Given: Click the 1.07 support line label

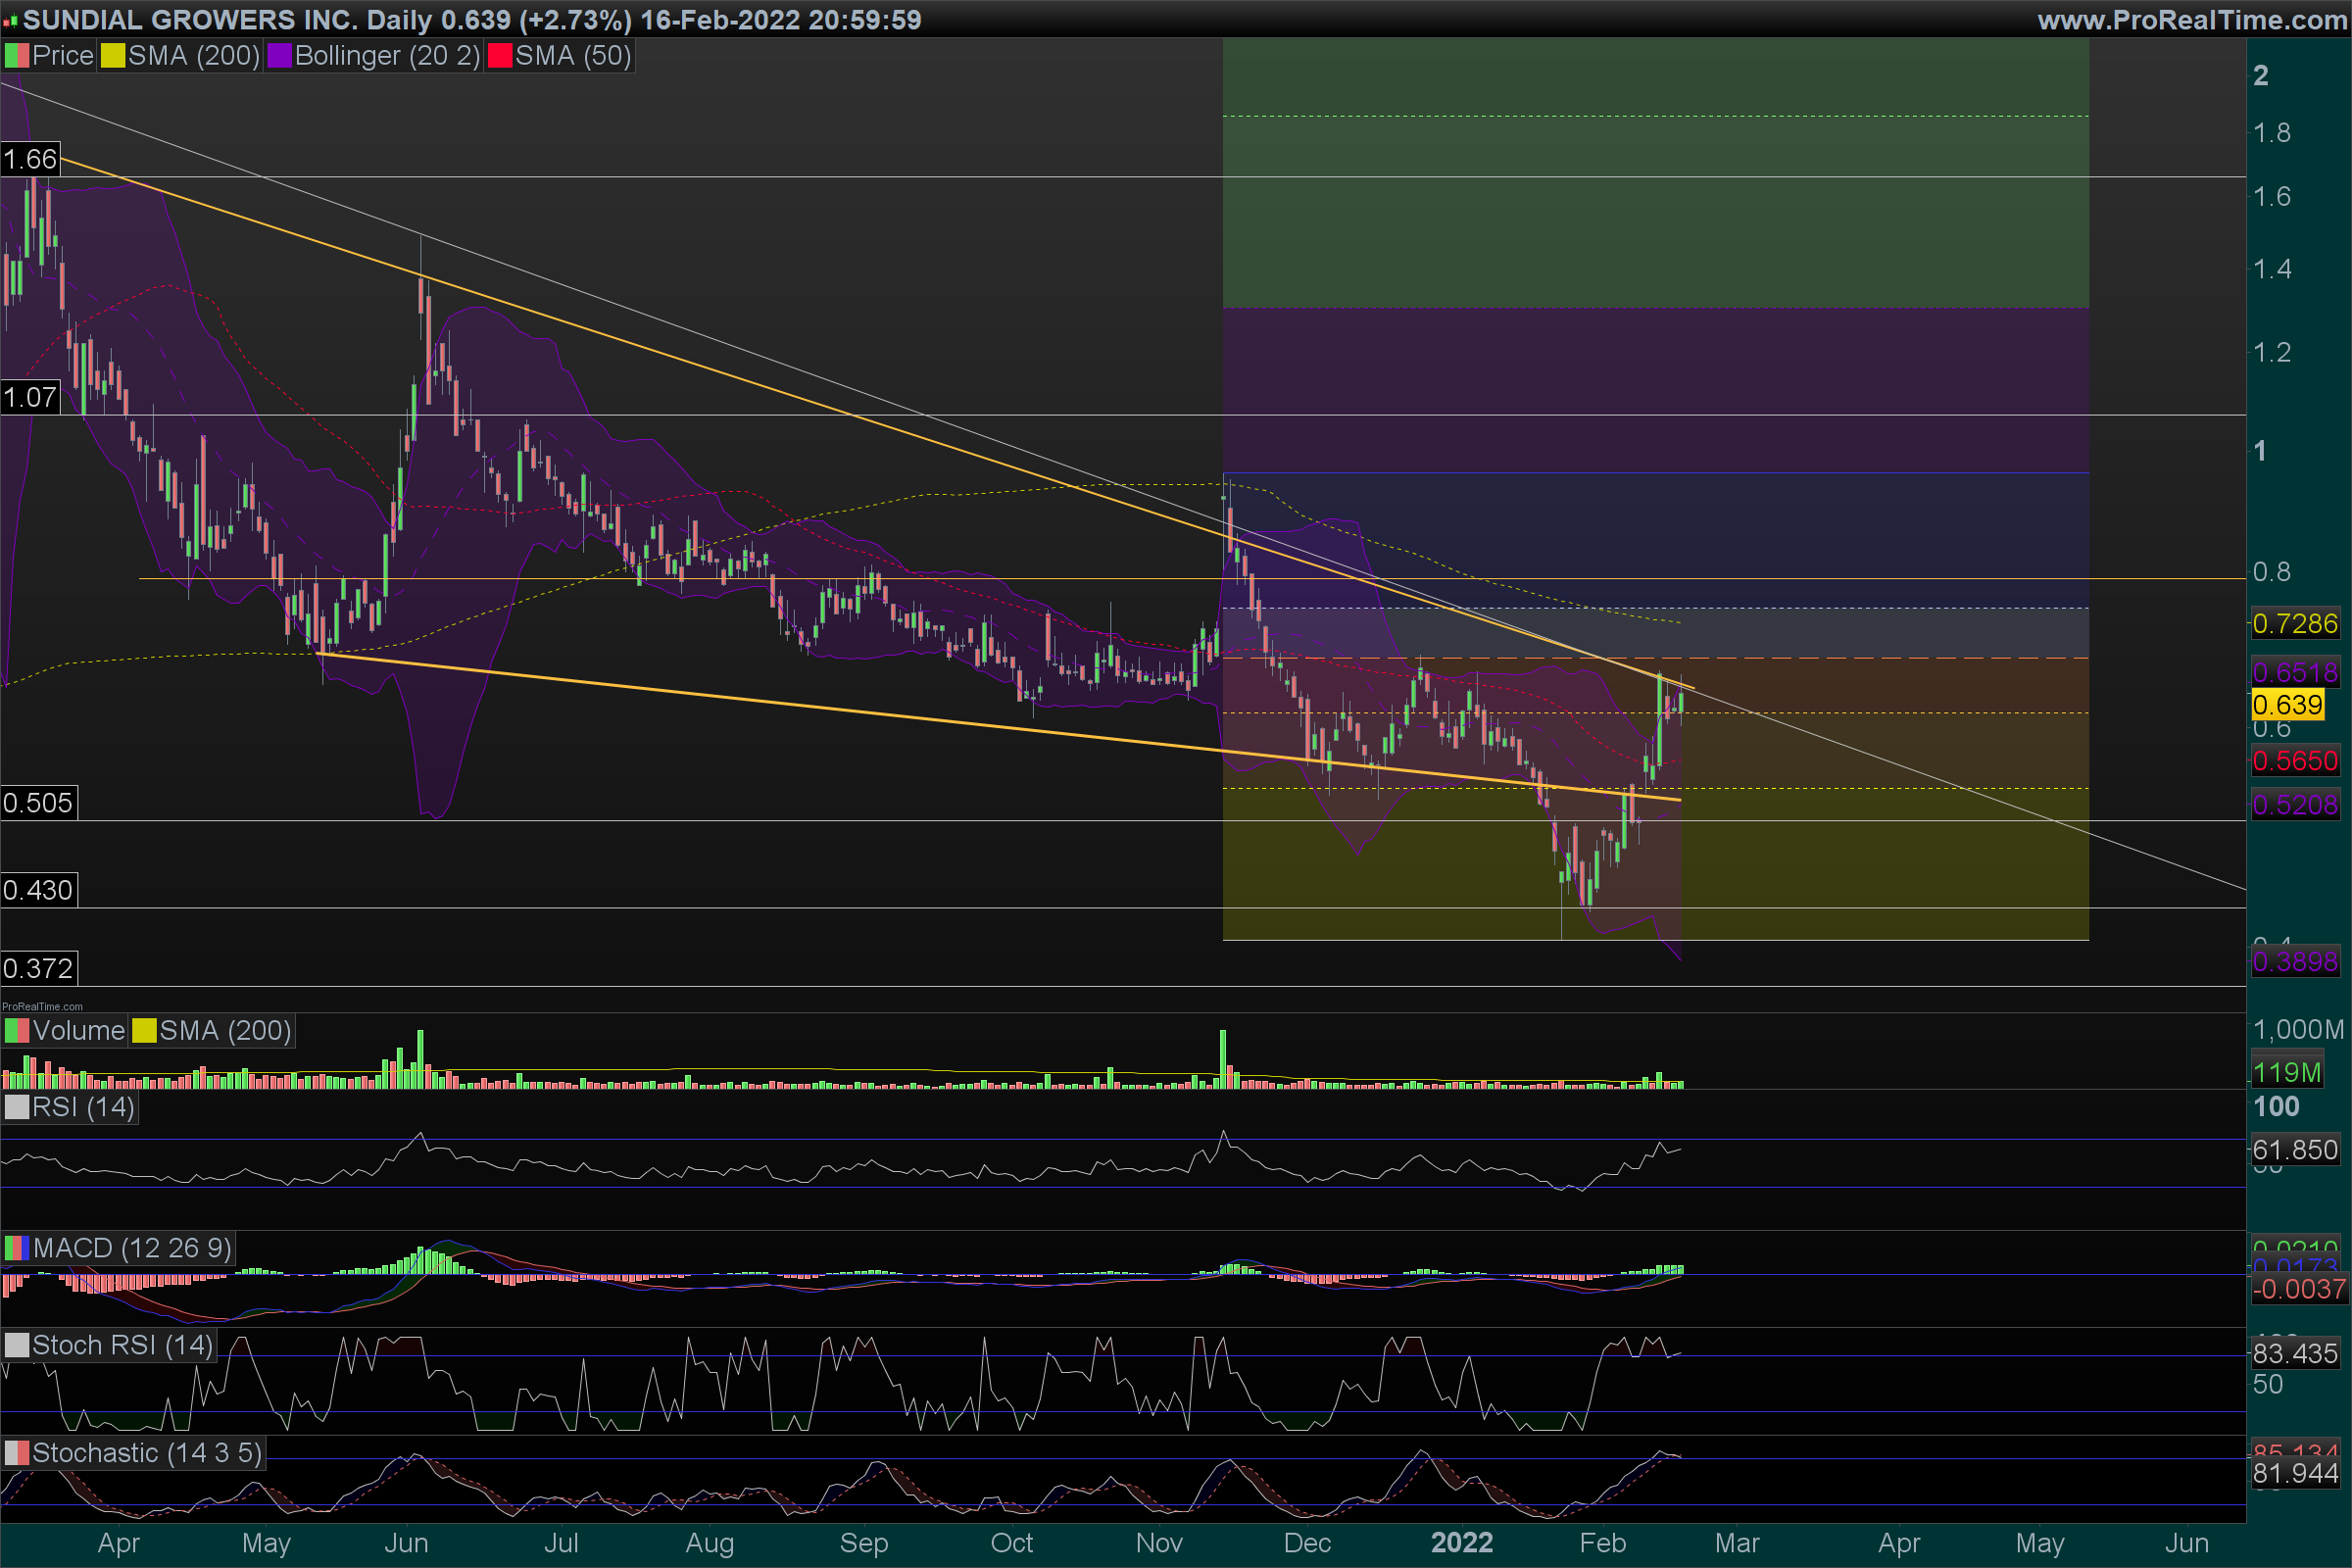Looking at the screenshot, I should [x=30, y=397].
